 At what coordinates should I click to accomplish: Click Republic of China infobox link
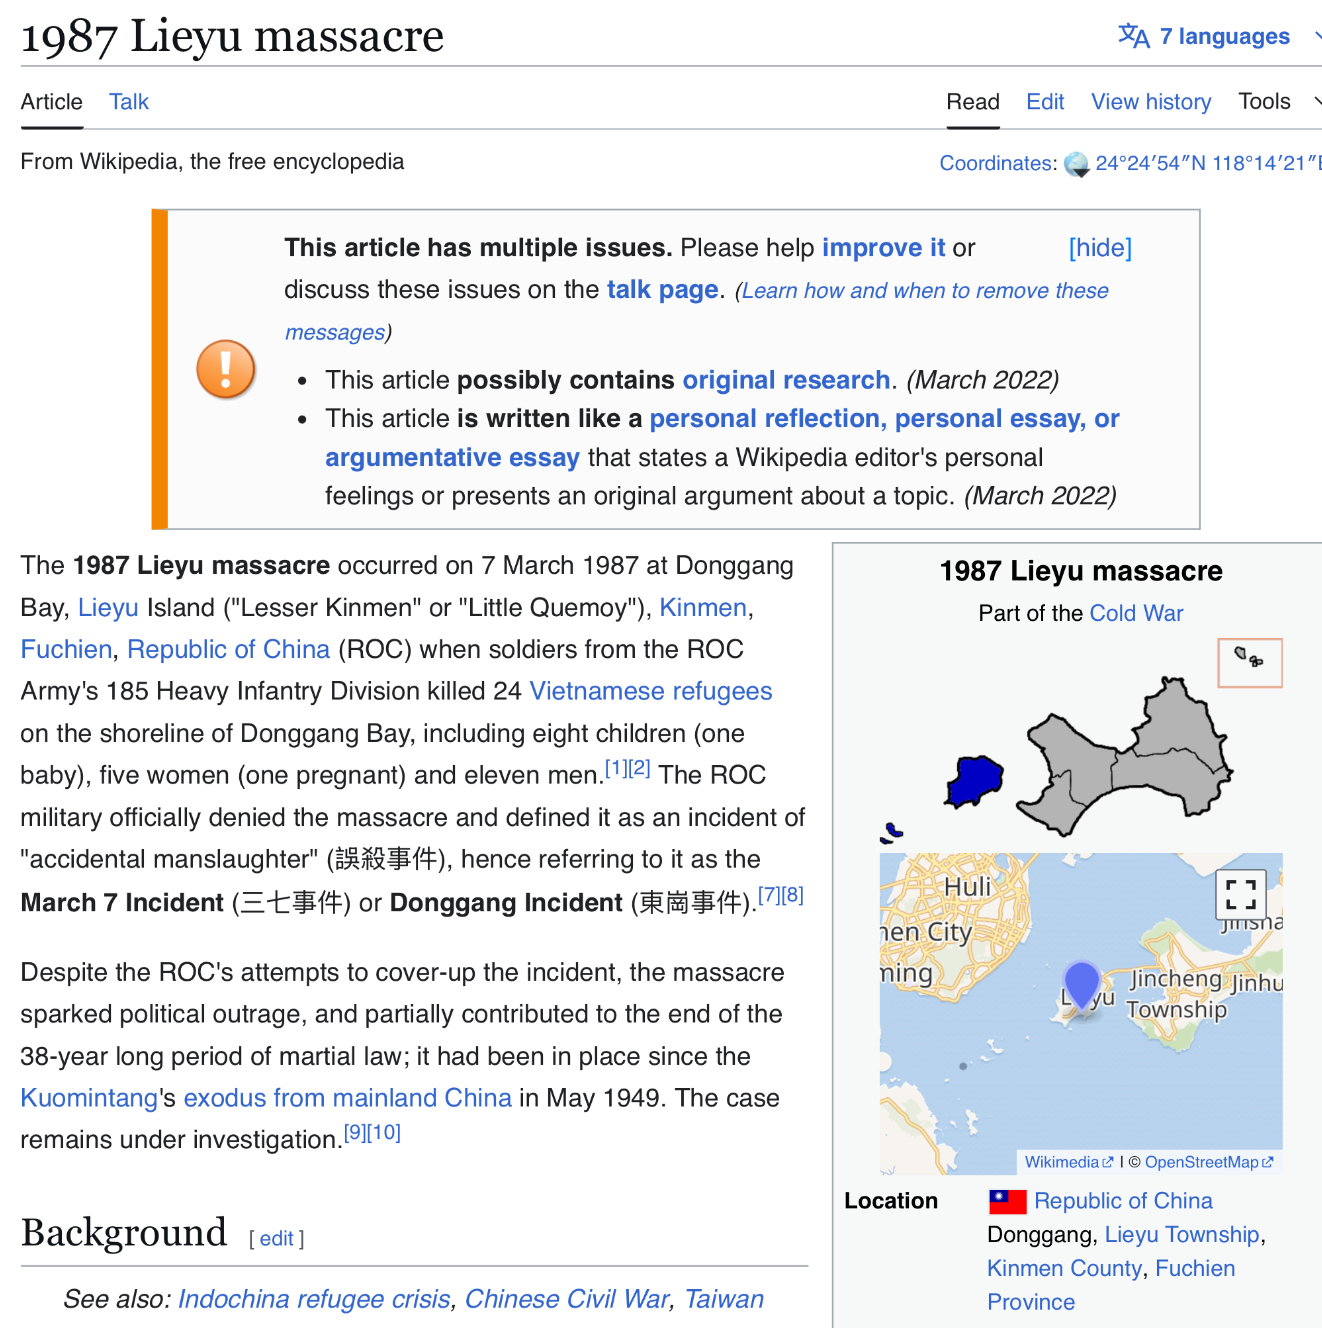click(x=1123, y=1201)
